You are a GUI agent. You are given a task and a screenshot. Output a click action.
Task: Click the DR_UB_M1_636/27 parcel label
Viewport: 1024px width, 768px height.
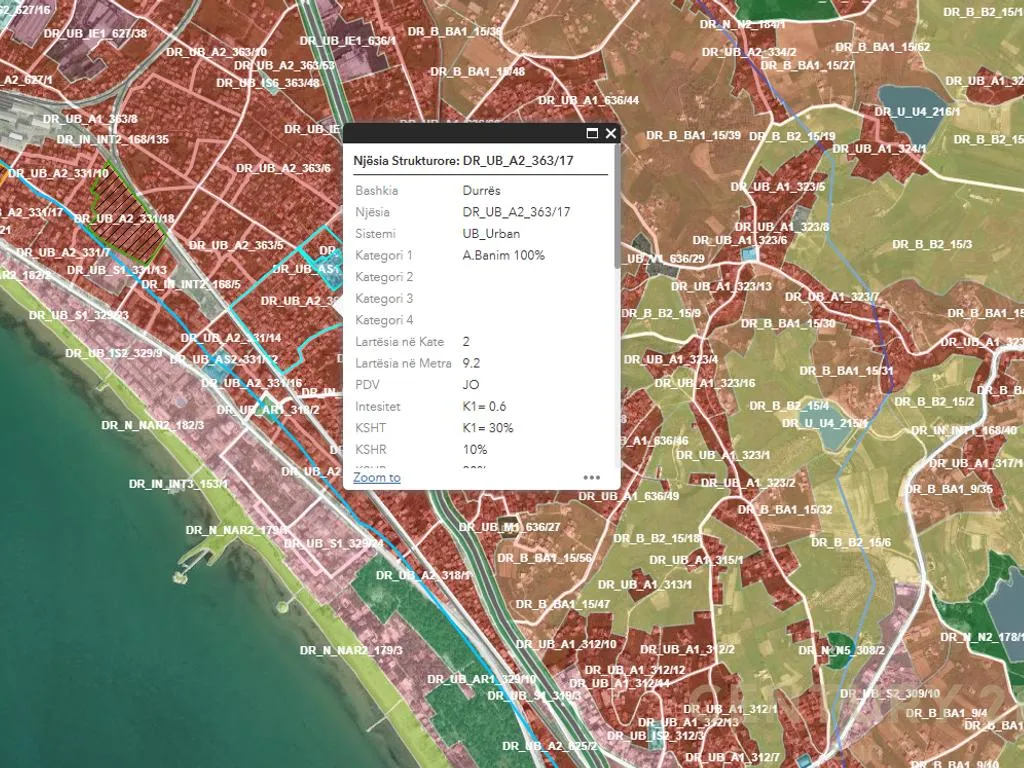point(509,527)
